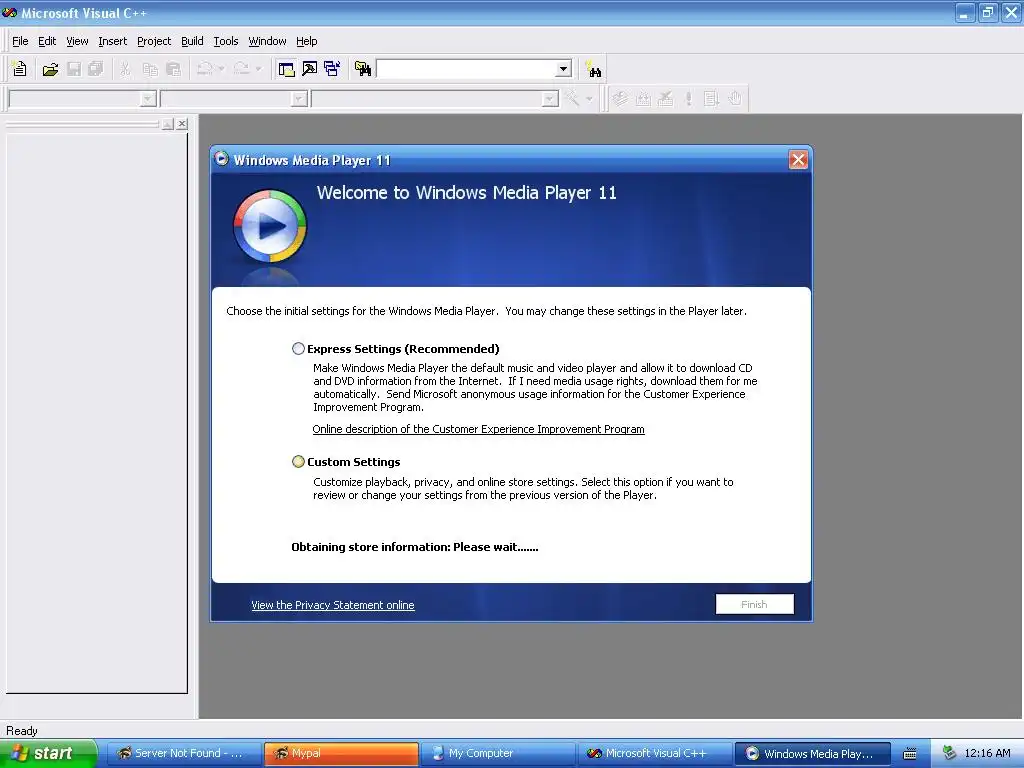Viewport: 1024px width, 768px height.
Task: Click the Ready status bar text
Action: coord(22,731)
